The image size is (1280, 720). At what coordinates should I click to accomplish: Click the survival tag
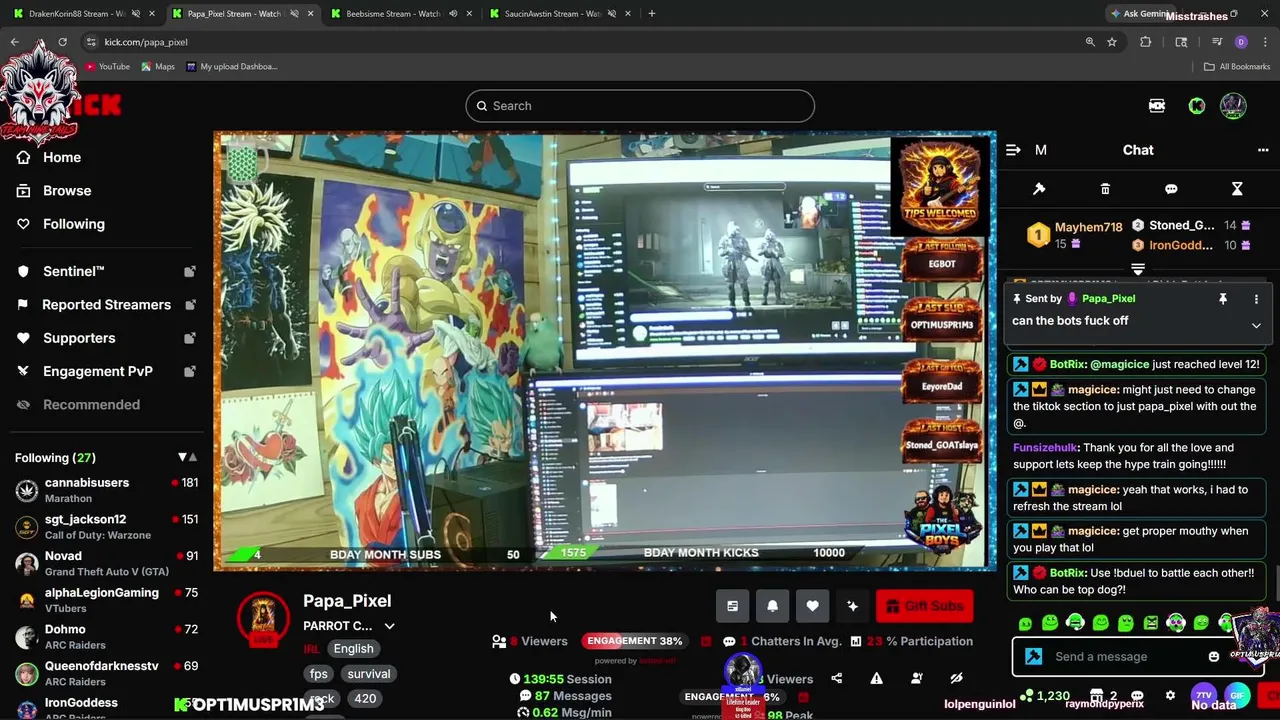point(370,674)
